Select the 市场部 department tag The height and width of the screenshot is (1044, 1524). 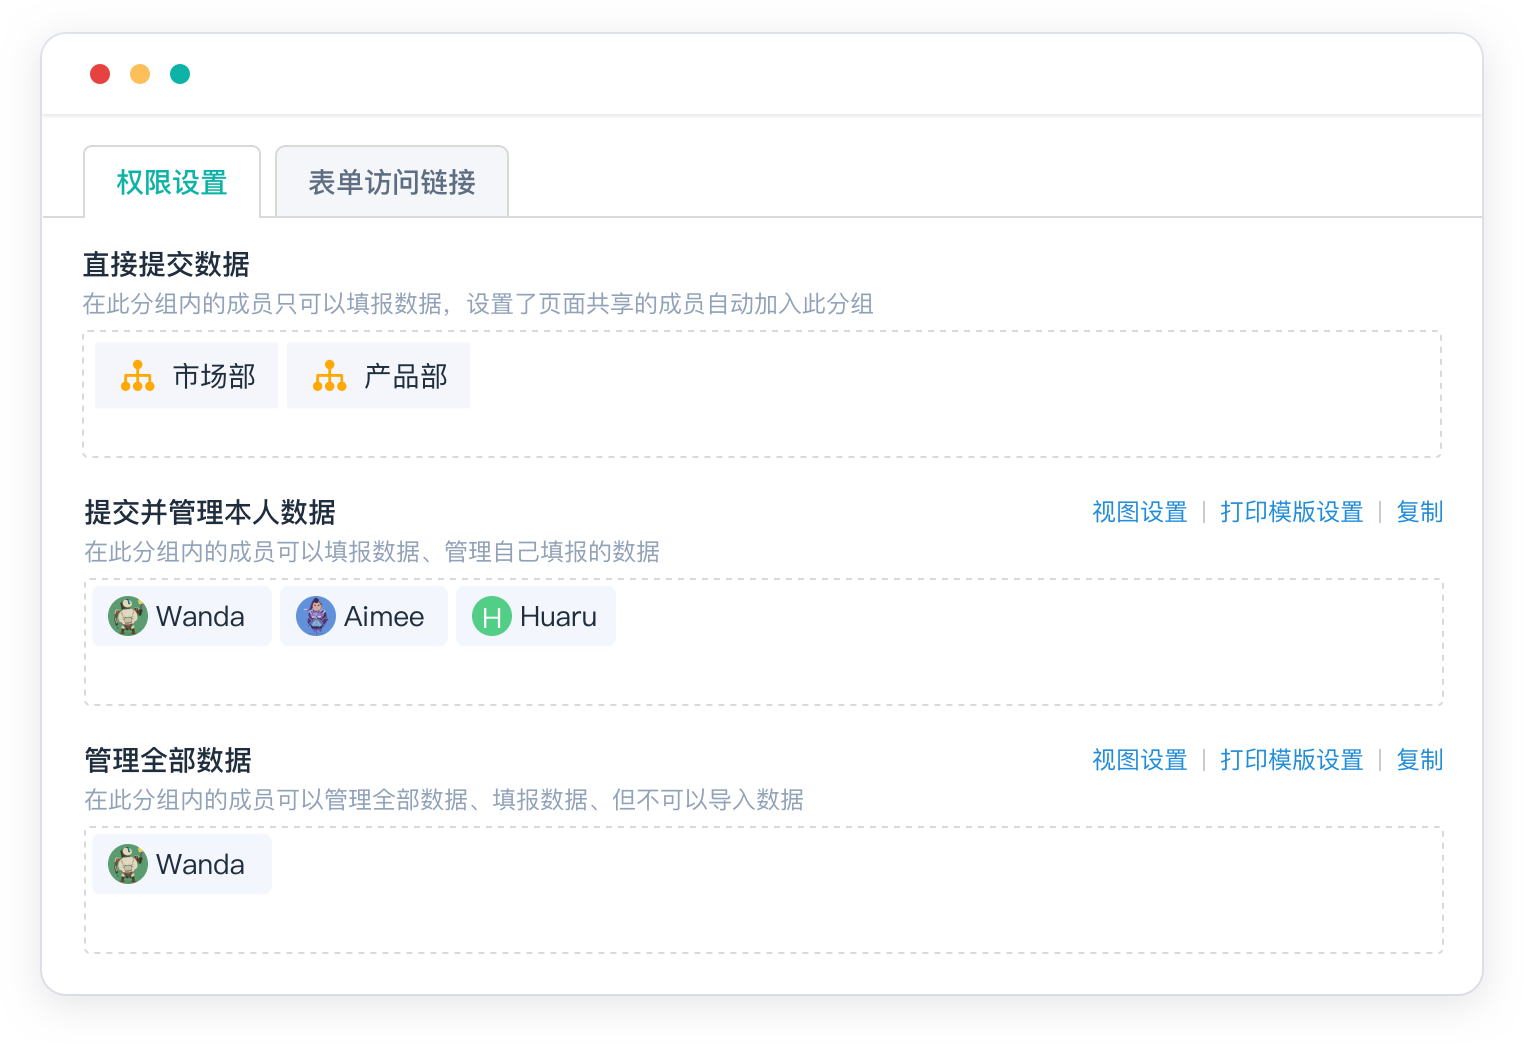[214, 376]
